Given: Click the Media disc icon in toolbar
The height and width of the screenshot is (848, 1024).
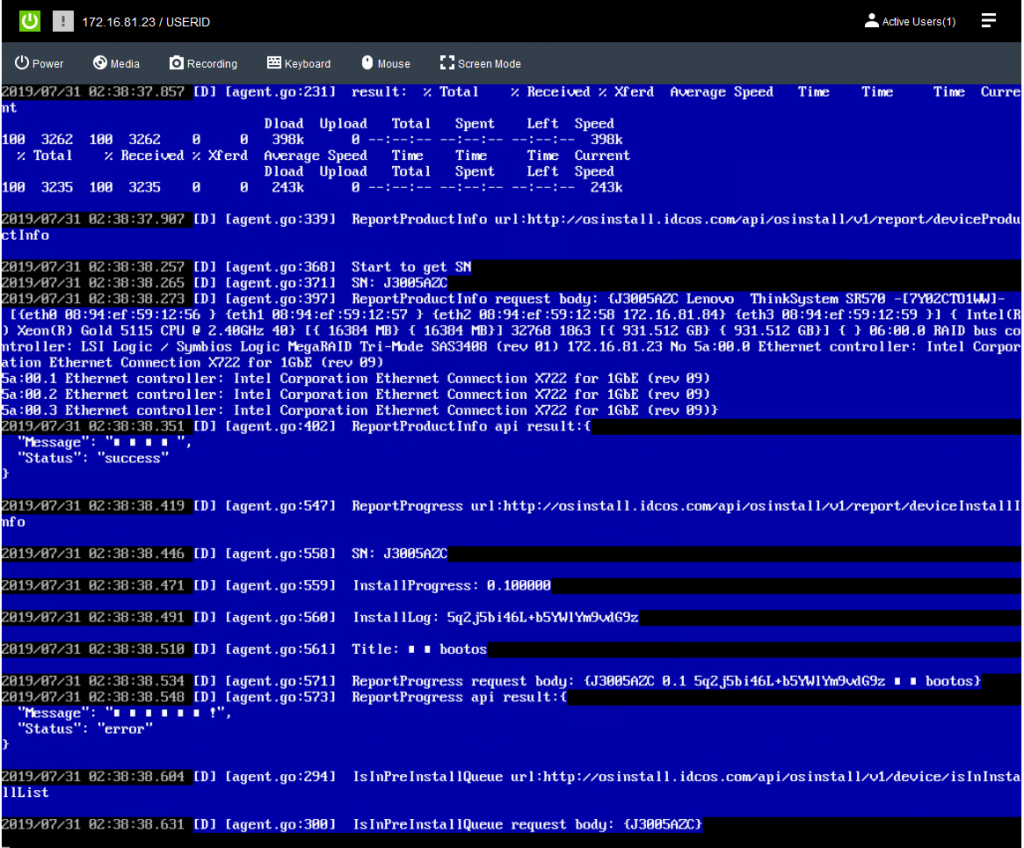Looking at the screenshot, I should (x=97, y=62).
